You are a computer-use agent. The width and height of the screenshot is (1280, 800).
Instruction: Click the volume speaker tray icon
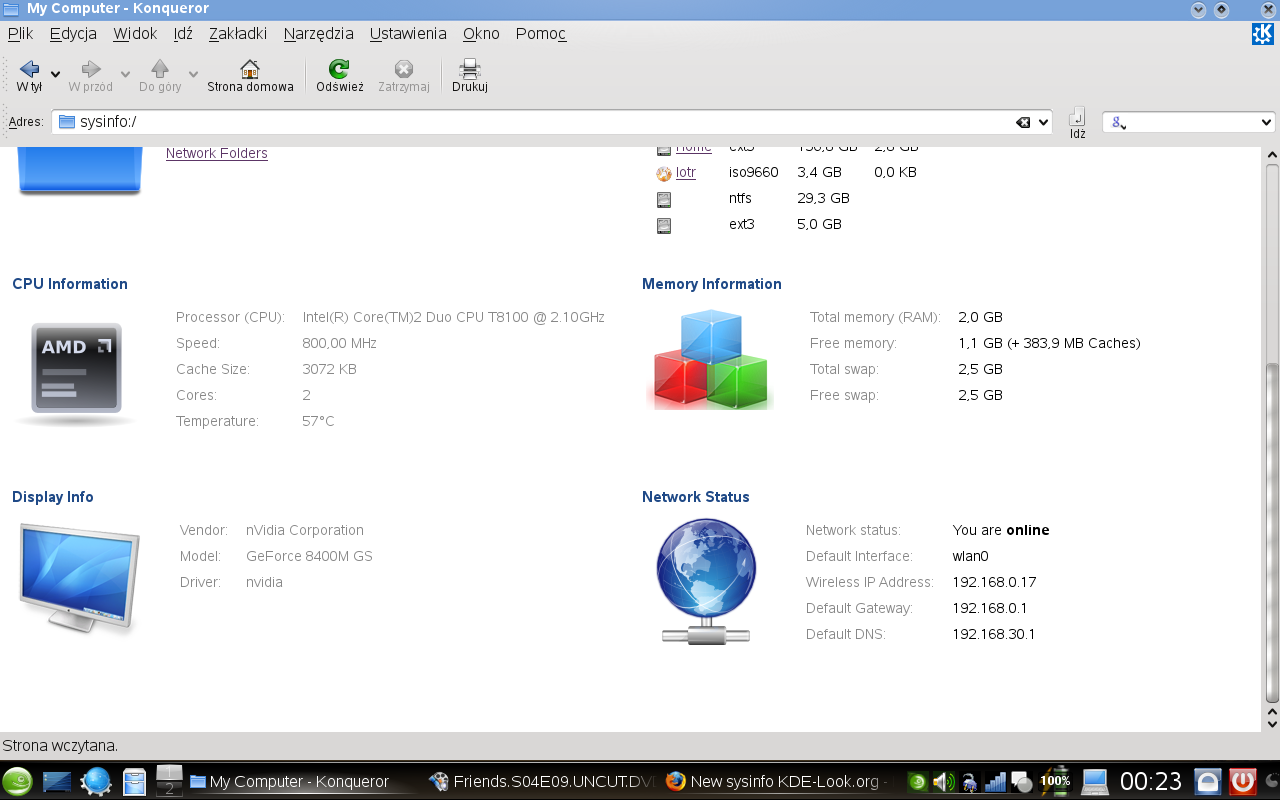pyautogui.click(x=943, y=782)
